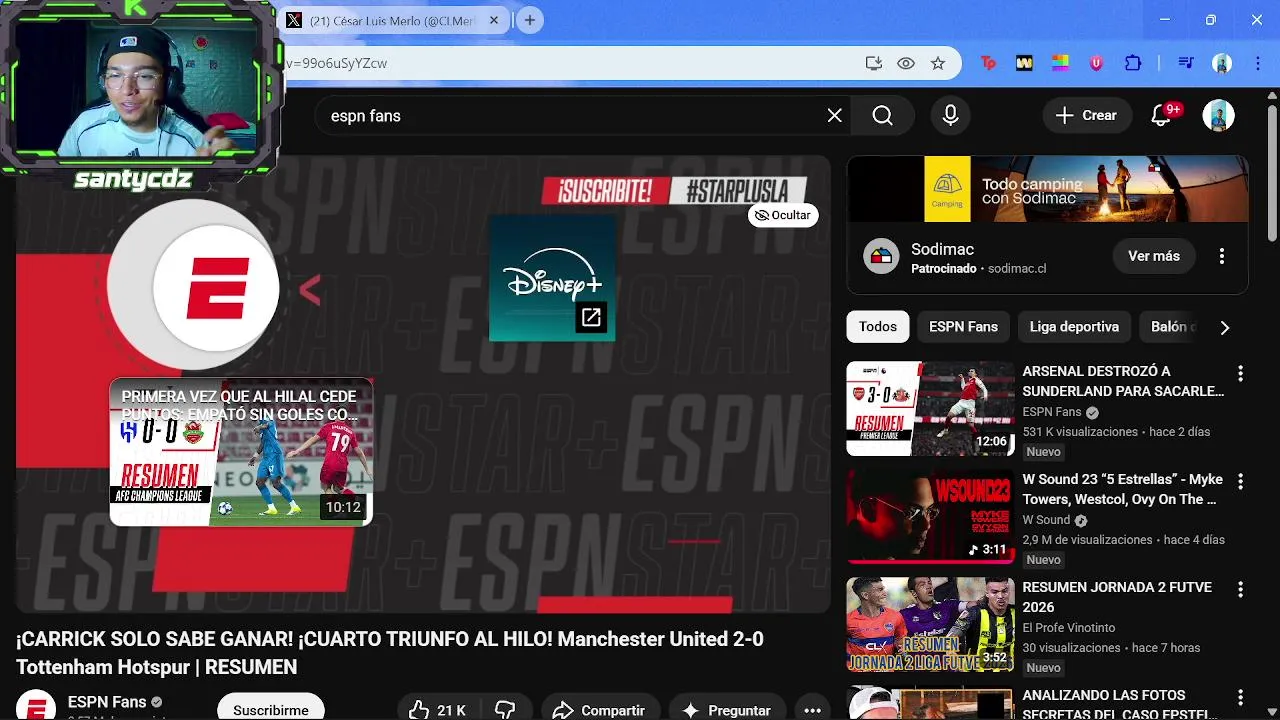Start voice search with the microphone
Screen dimensions: 1280x720
tap(951, 116)
